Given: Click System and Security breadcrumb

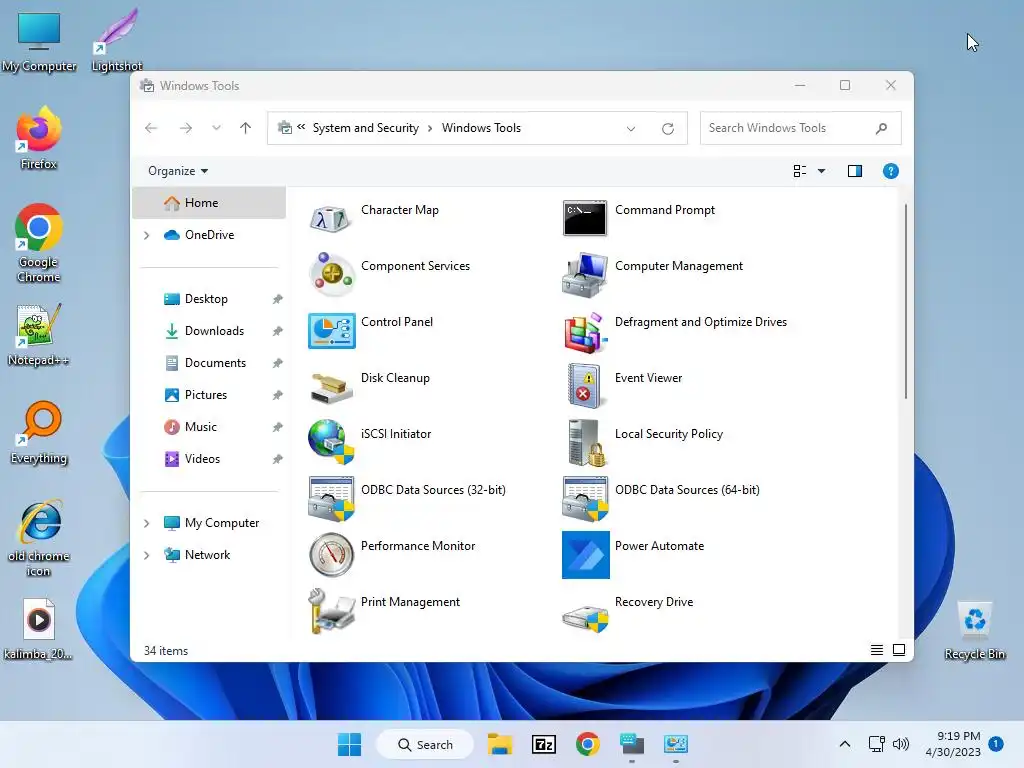Looking at the screenshot, I should (x=366, y=128).
